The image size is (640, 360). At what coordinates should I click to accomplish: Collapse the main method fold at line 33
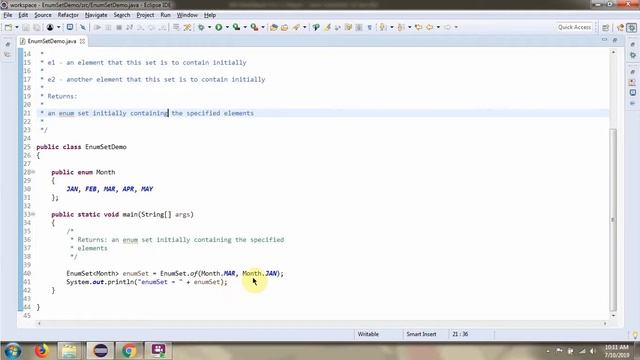click(x=33, y=214)
